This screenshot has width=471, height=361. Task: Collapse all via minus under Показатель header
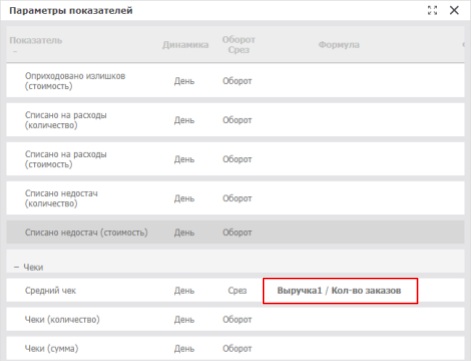click(x=15, y=52)
